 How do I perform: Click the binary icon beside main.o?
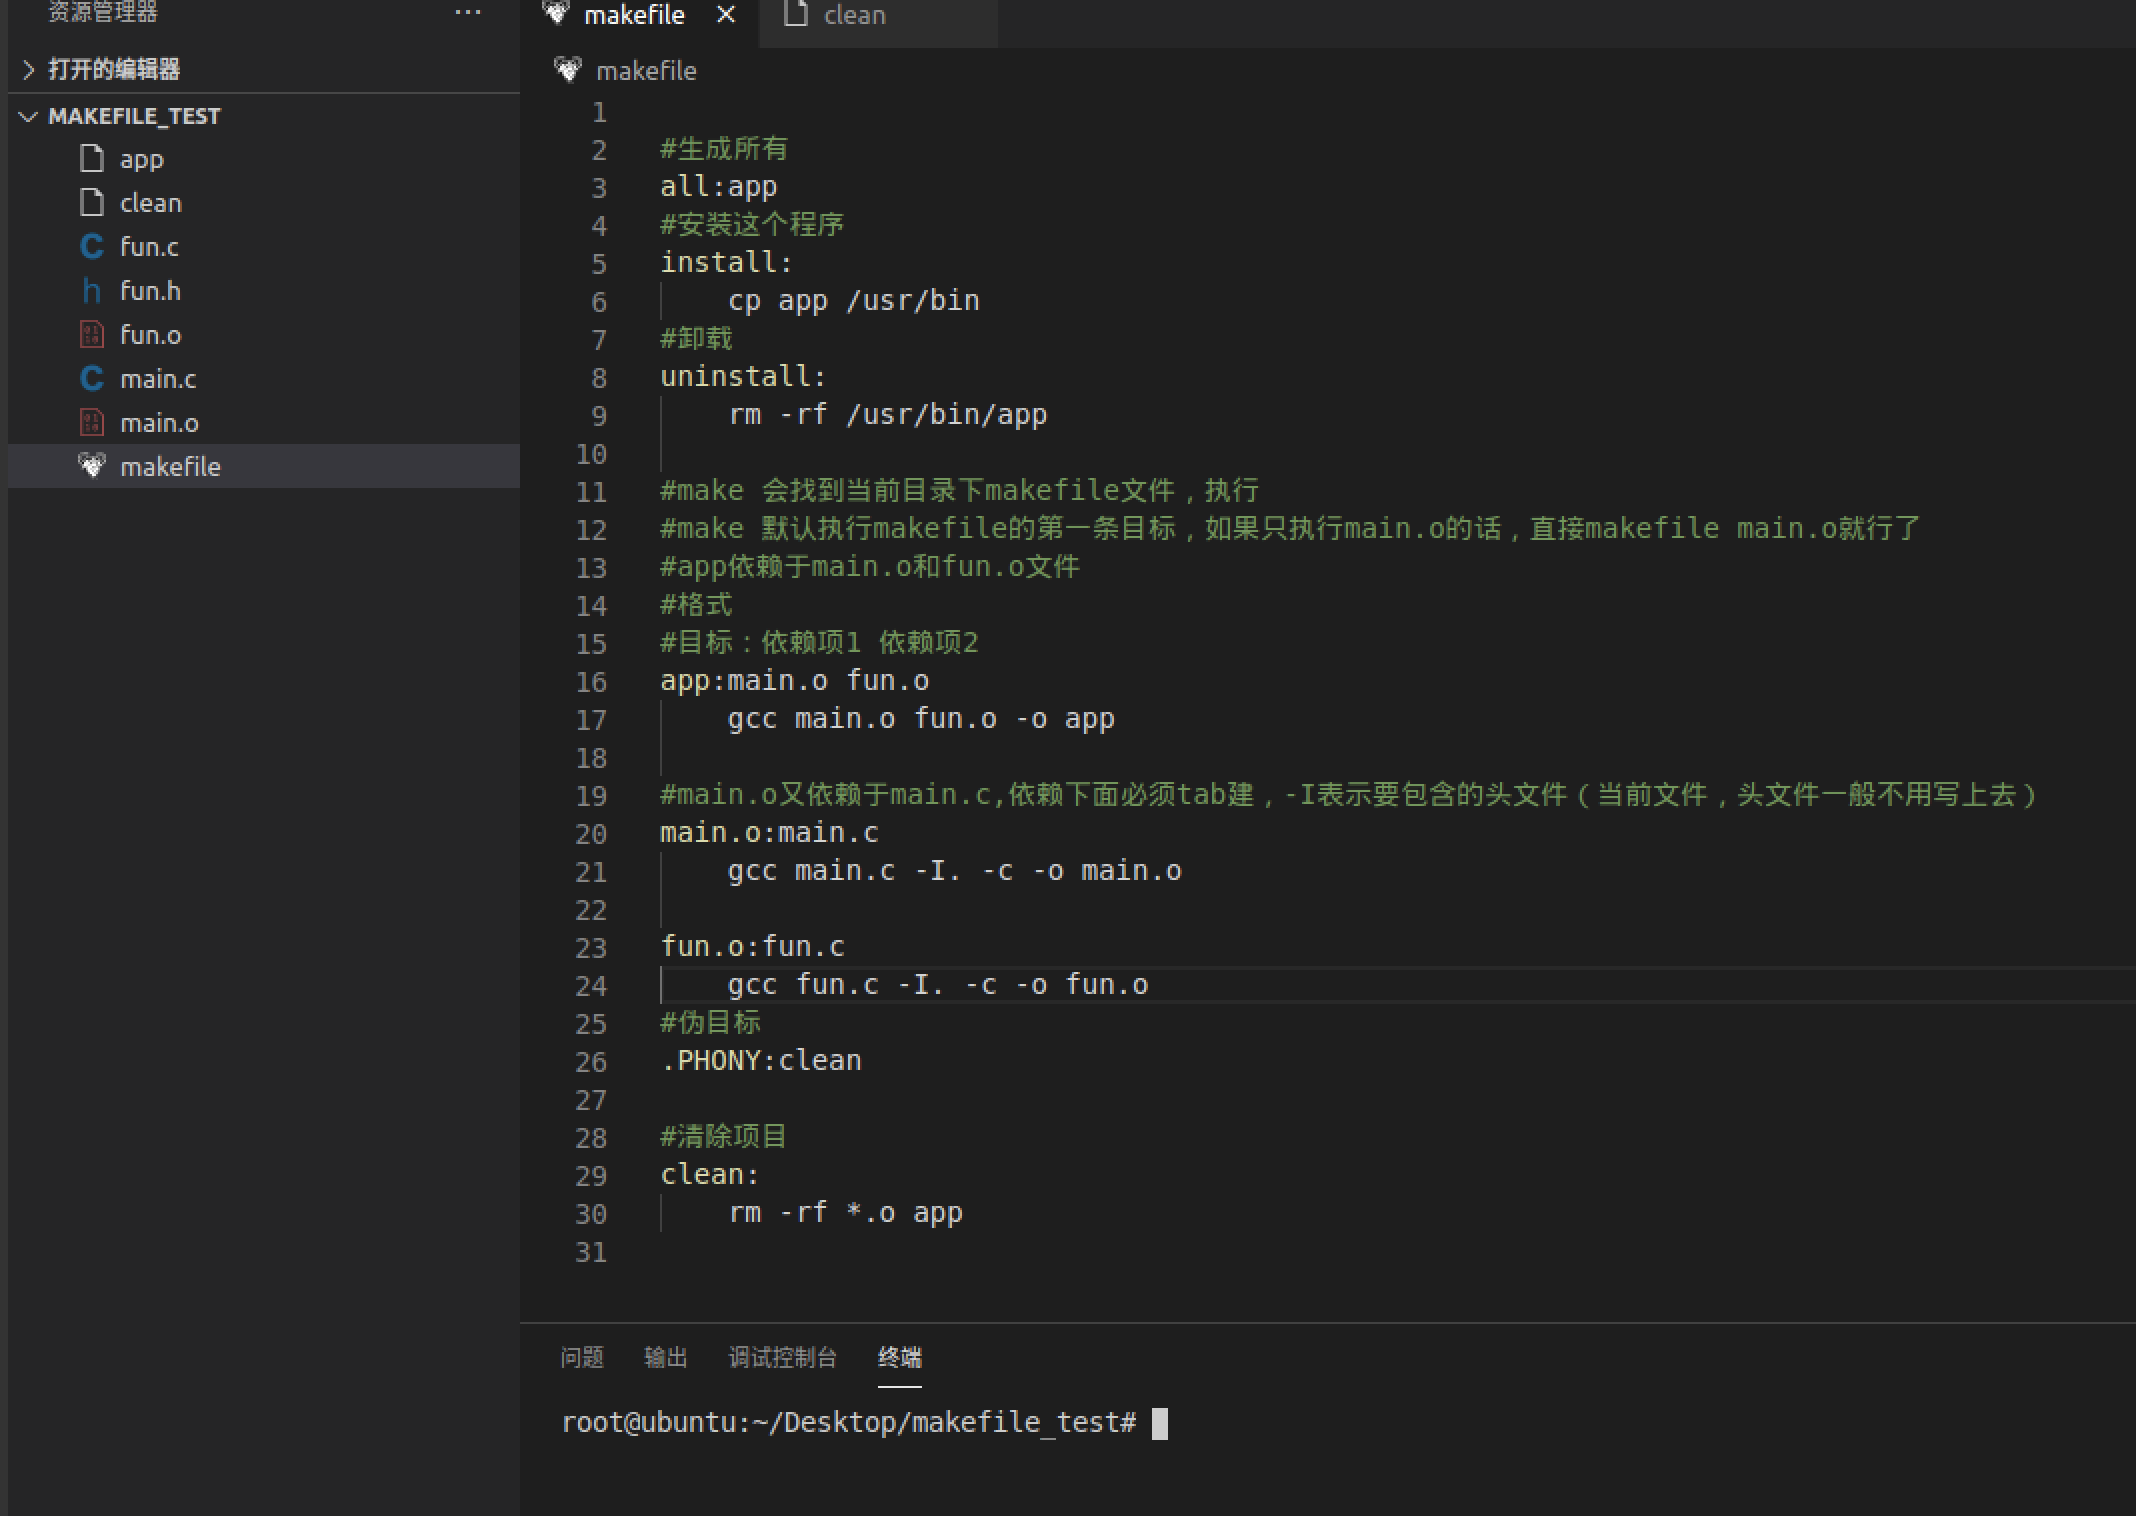click(x=92, y=423)
